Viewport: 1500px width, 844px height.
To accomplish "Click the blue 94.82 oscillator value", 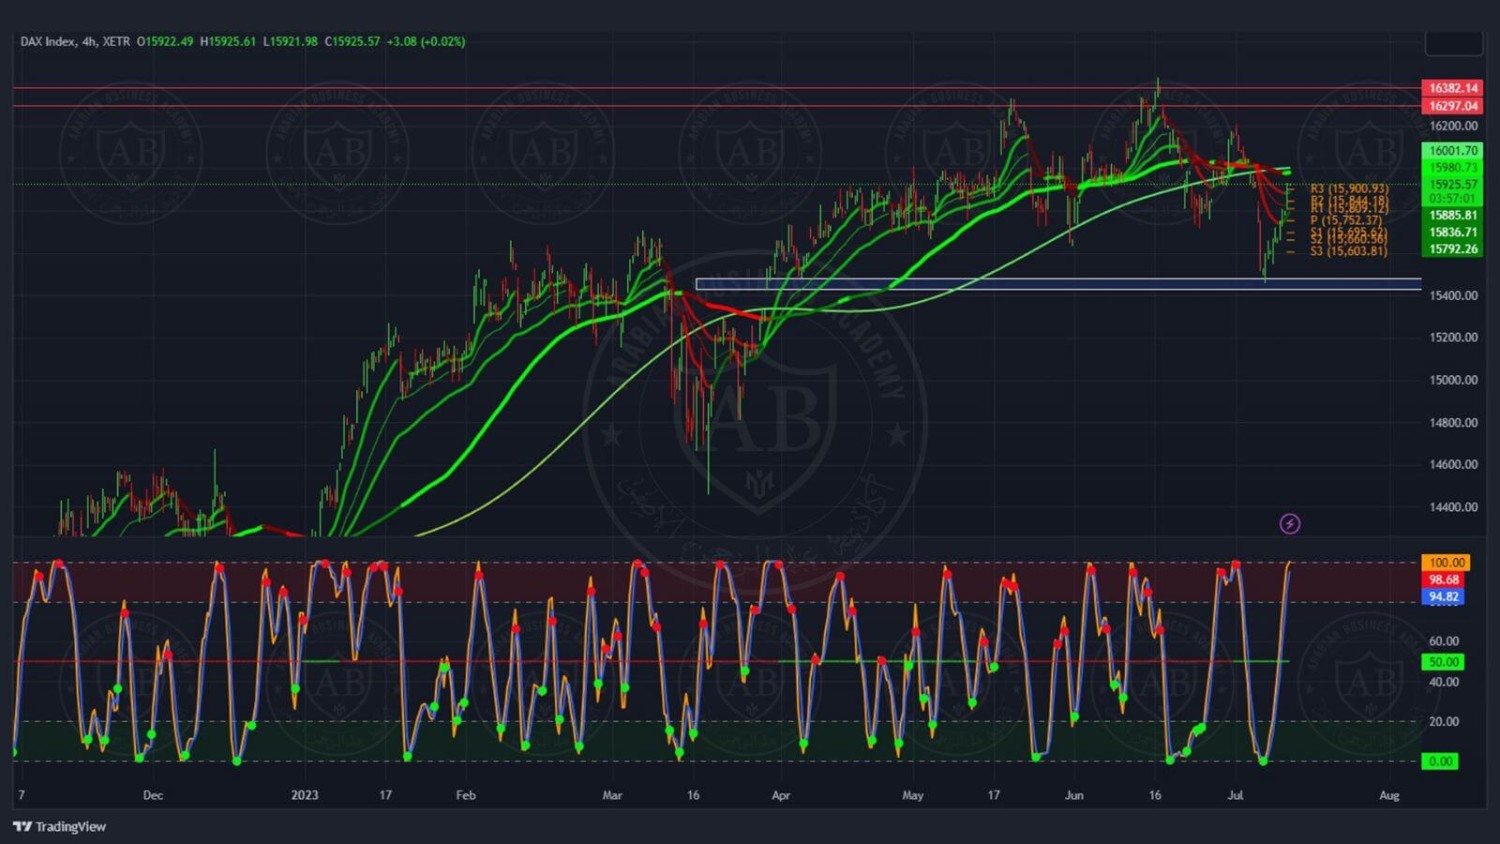I will (x=1443, y=597).
